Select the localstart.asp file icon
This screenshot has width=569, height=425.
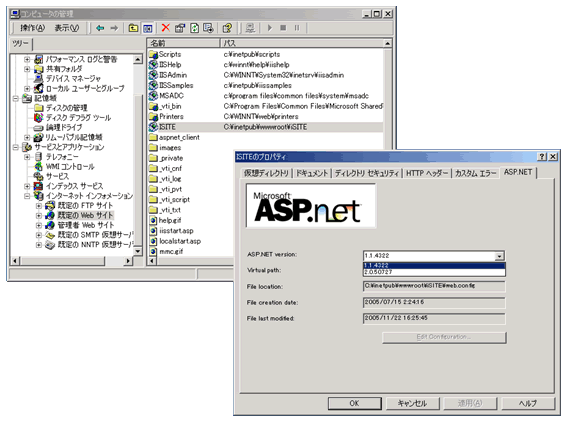click(x=153, y=241)
